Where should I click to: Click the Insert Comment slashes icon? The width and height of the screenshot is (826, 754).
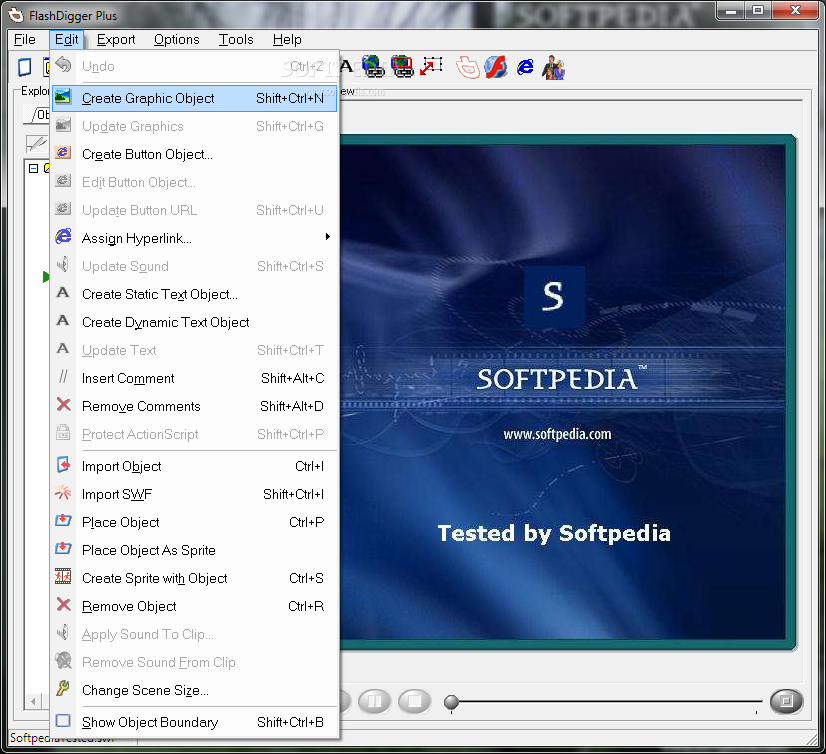tap(63, 376)
